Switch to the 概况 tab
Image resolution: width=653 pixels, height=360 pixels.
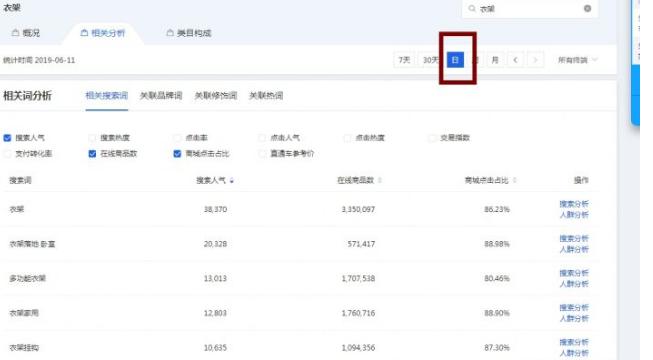click(x=26, y=32)
